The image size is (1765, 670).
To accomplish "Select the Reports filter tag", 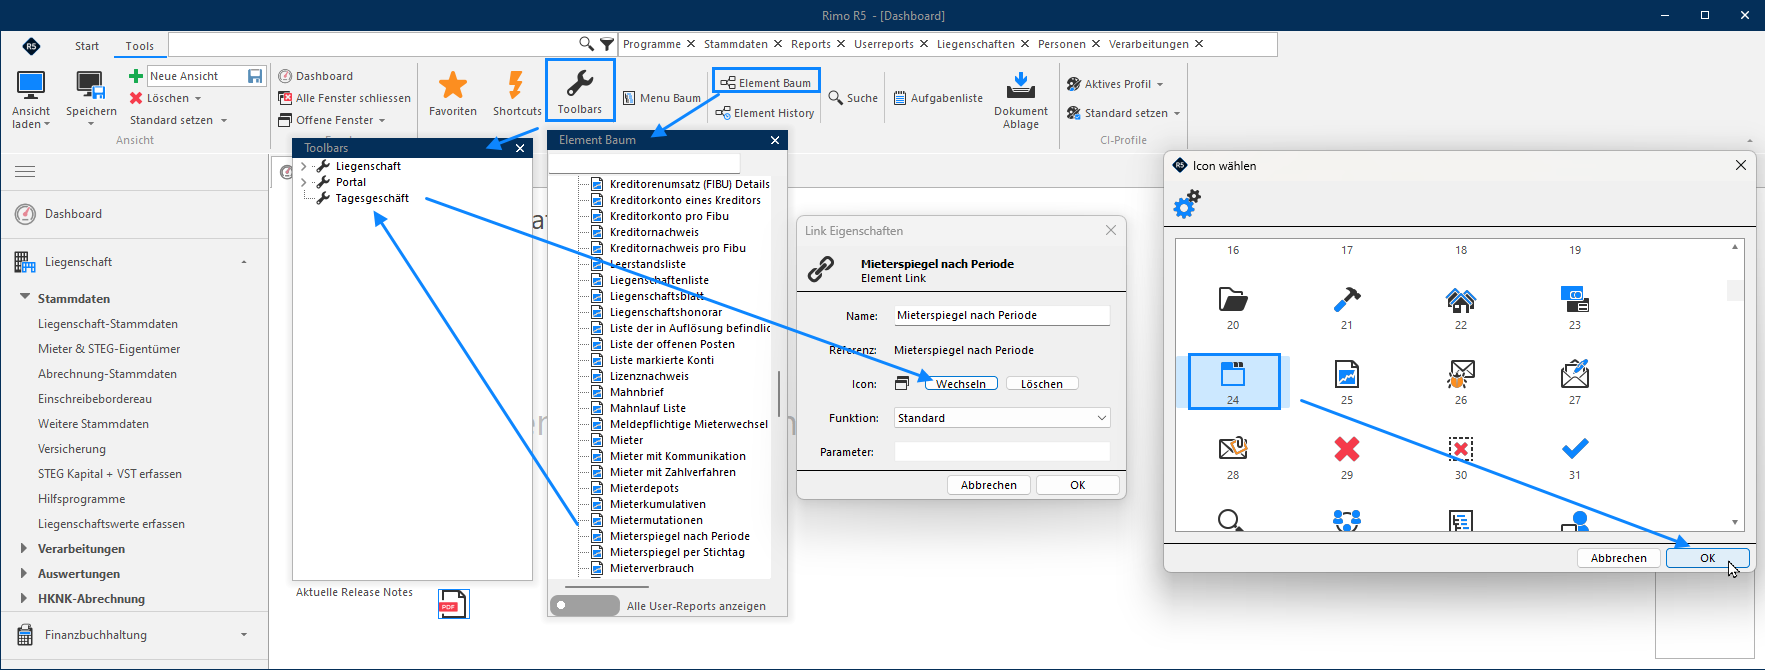I will [811, 44].
